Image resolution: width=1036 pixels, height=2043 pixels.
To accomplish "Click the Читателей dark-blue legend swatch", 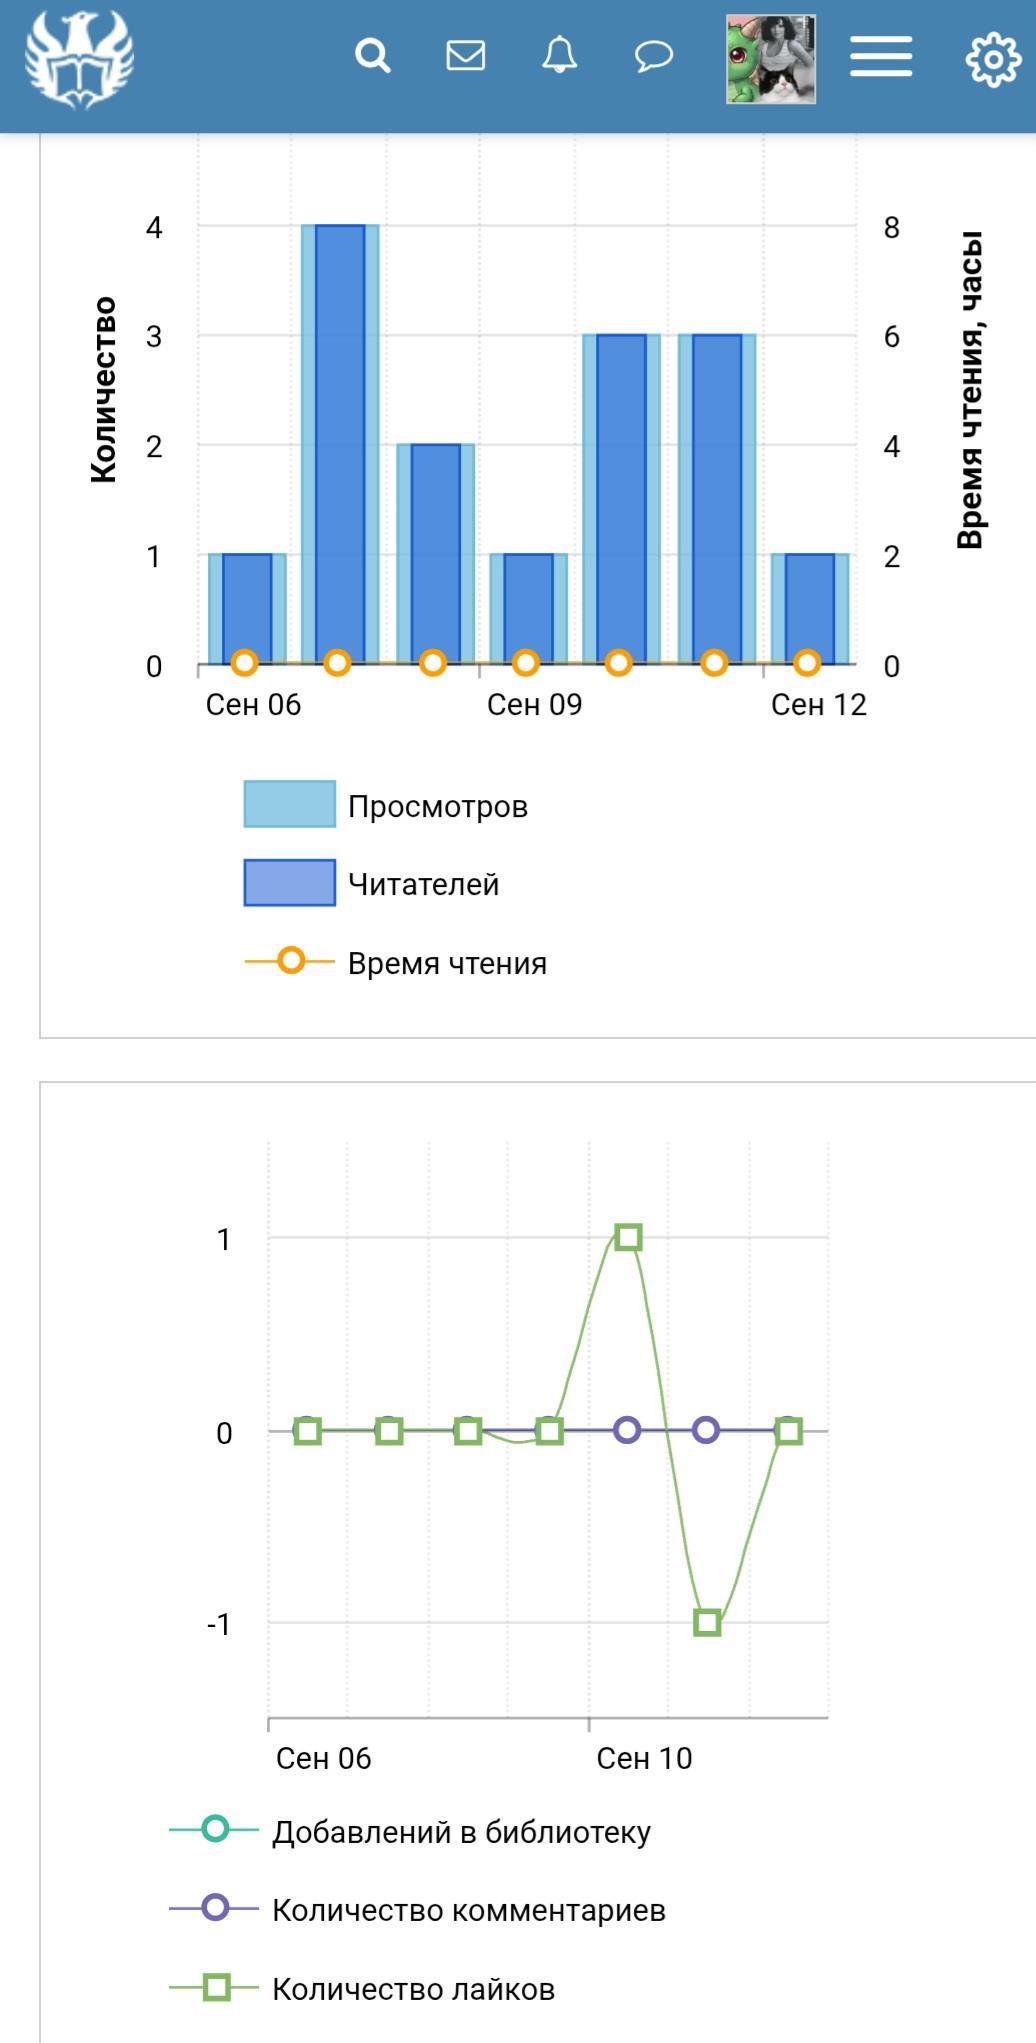I will click(x=289, y=883).
